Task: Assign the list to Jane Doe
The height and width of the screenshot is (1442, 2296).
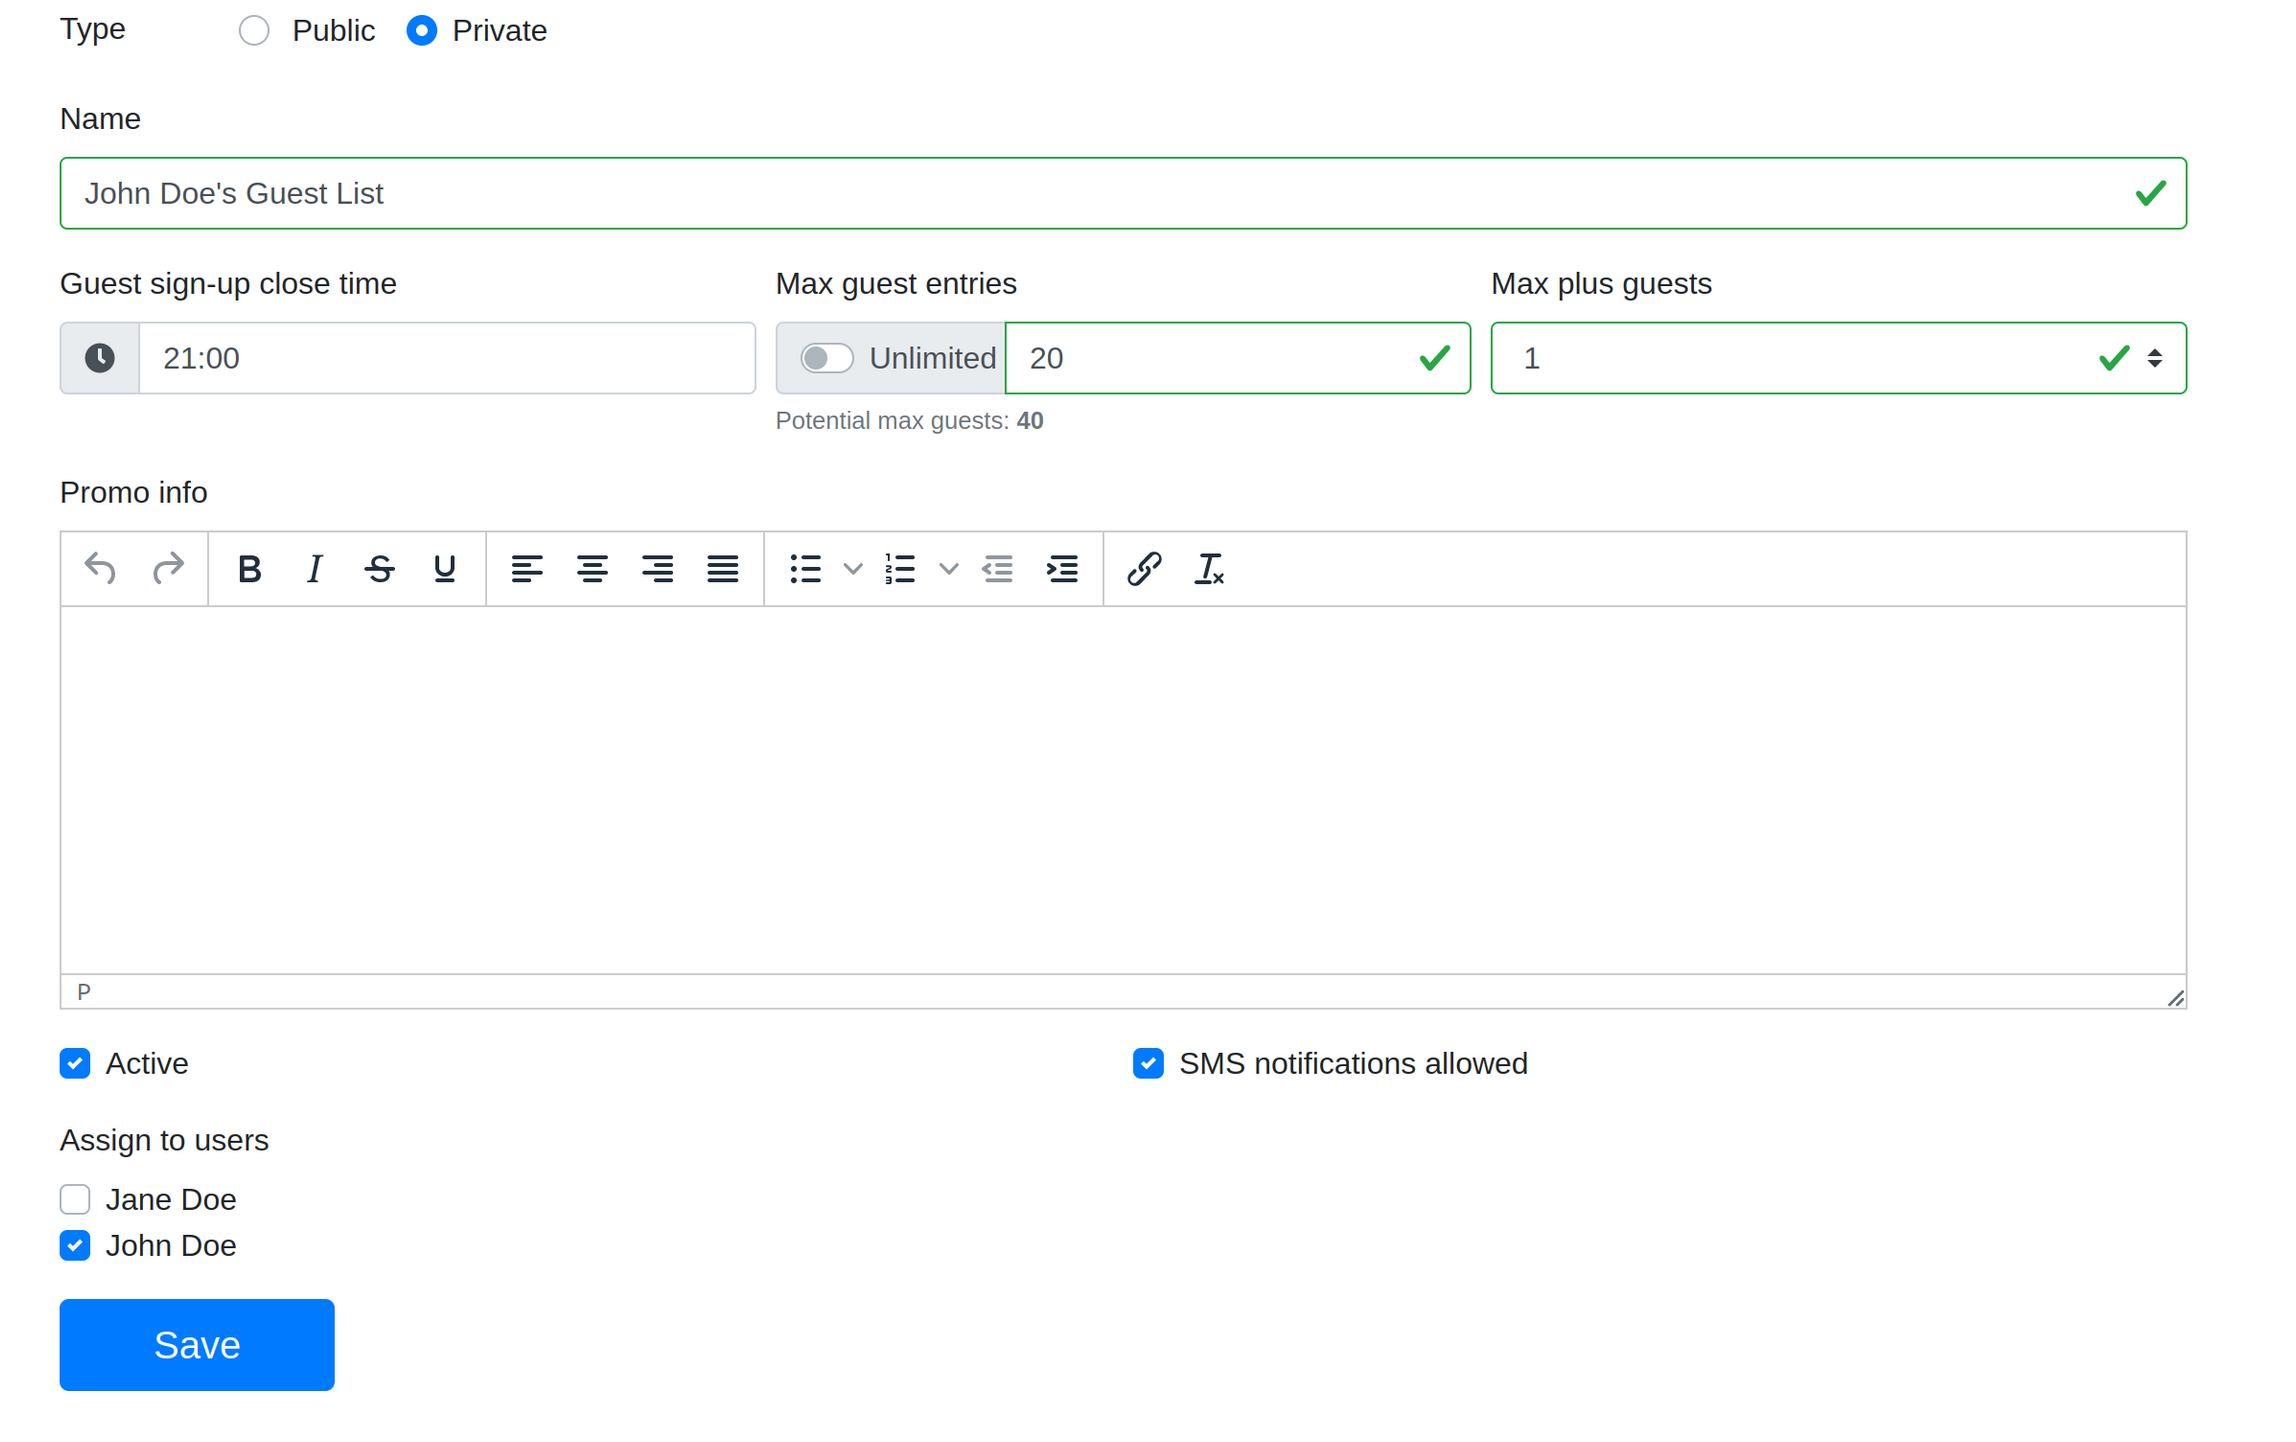Action: pos(75,1199)
